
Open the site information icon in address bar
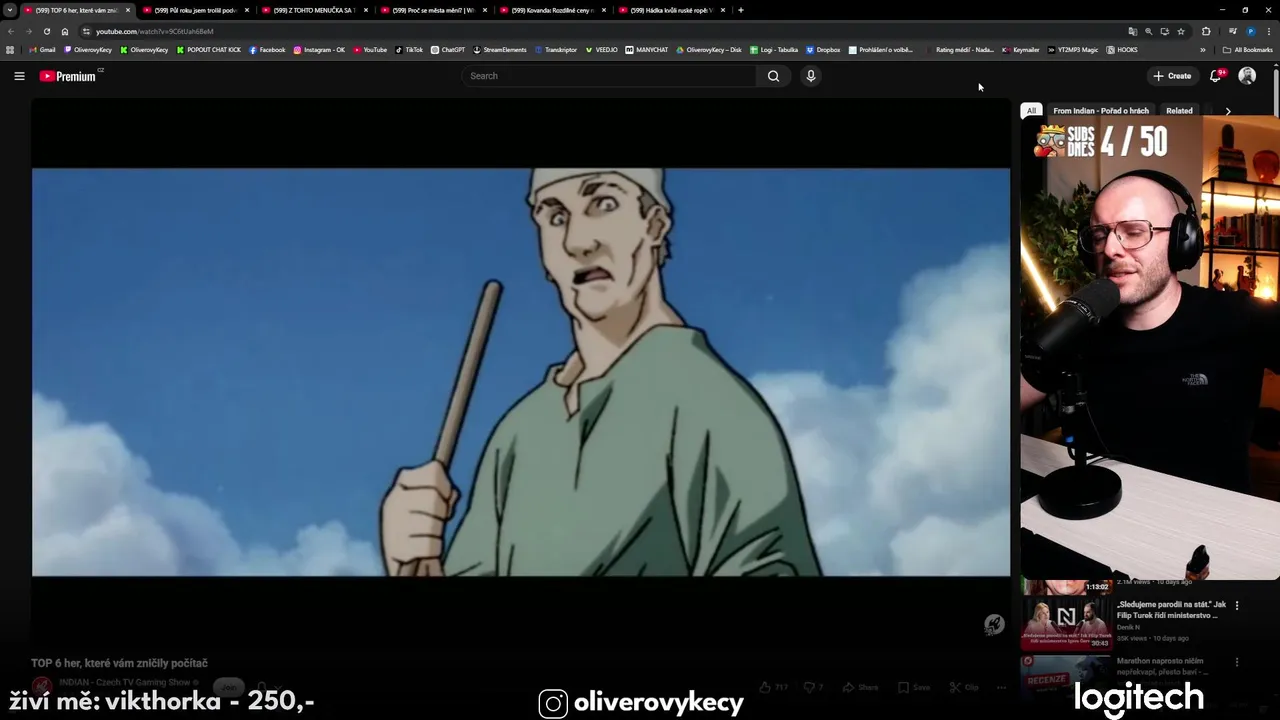pos(86,31)
